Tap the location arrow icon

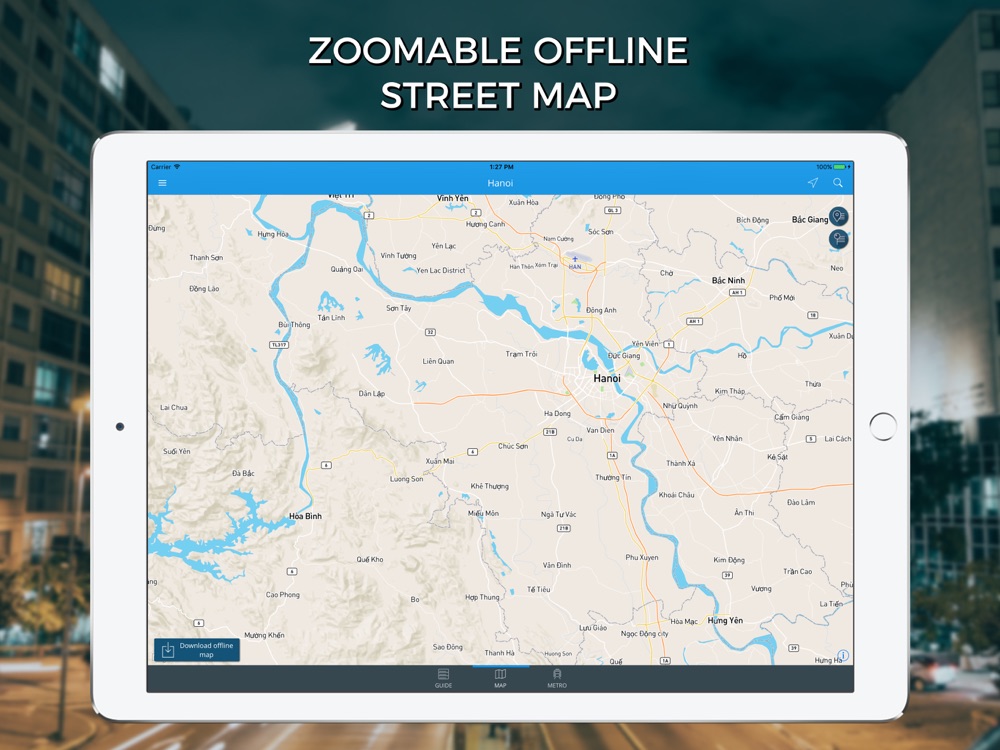tap(812, 182)
